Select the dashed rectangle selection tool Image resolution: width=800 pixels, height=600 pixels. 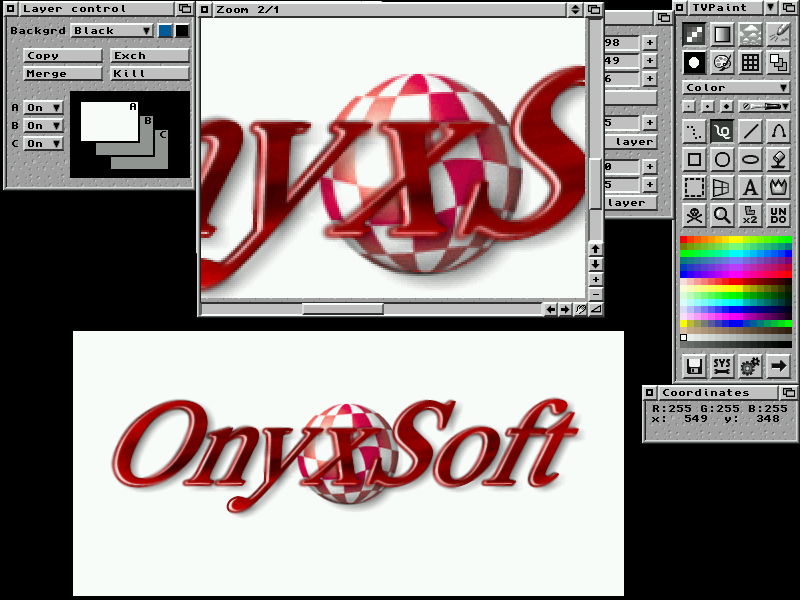pyautogui.click(x=694, y=188)
